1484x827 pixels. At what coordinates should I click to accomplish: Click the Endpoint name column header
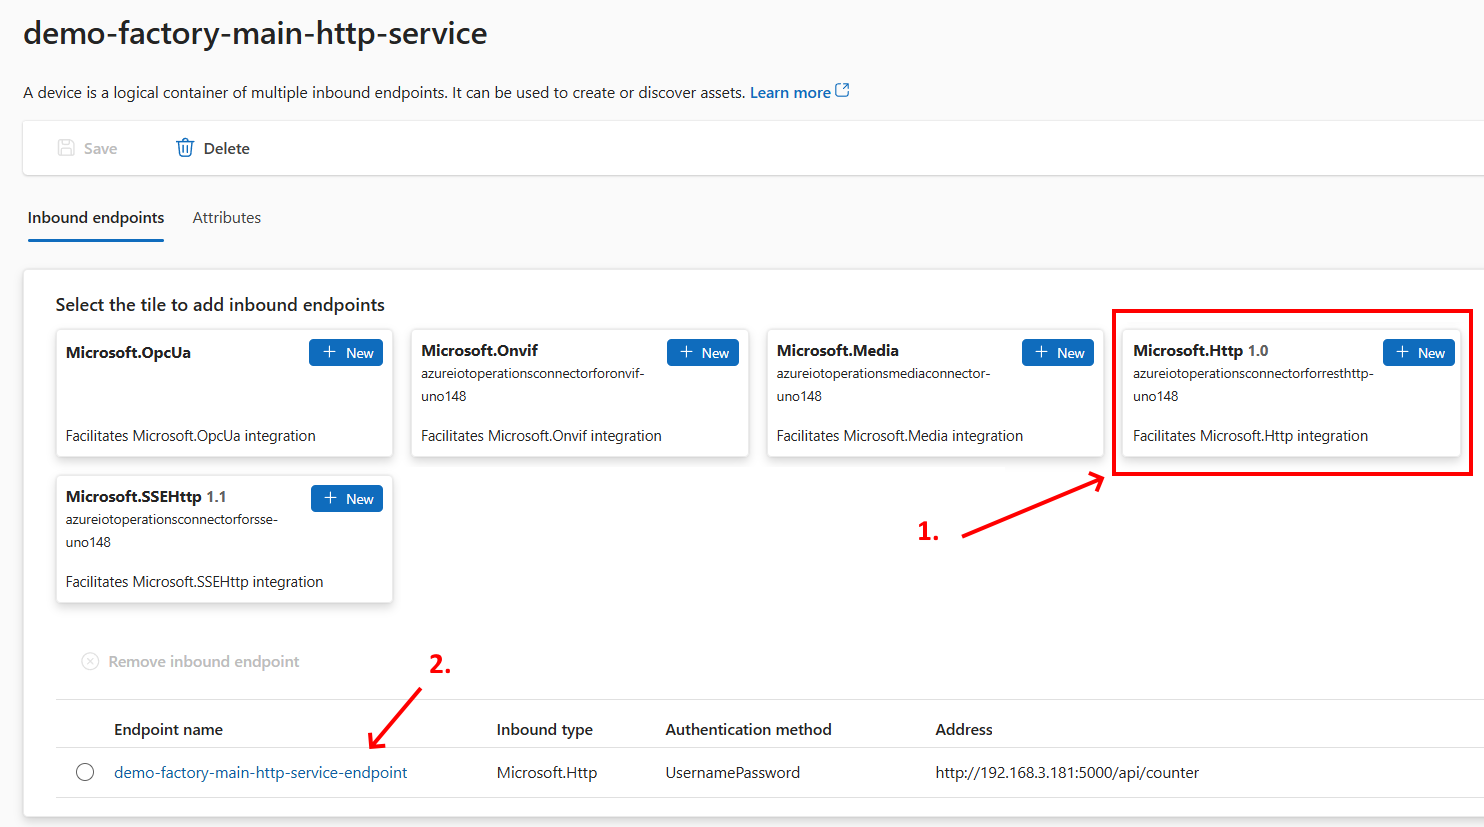[168, 729]
